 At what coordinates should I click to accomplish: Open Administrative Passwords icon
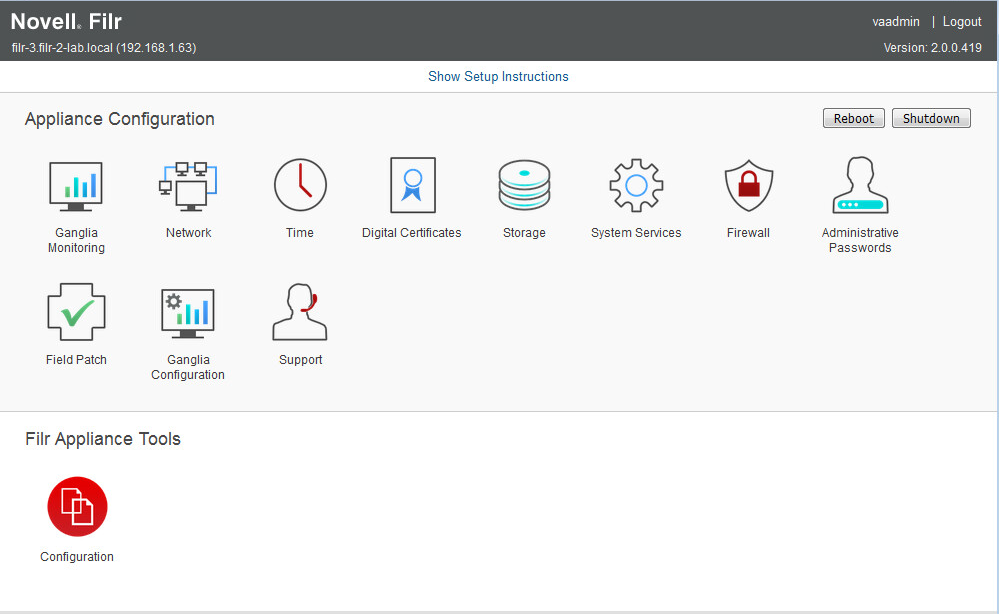pyautogui.click(x=860, y=185)
